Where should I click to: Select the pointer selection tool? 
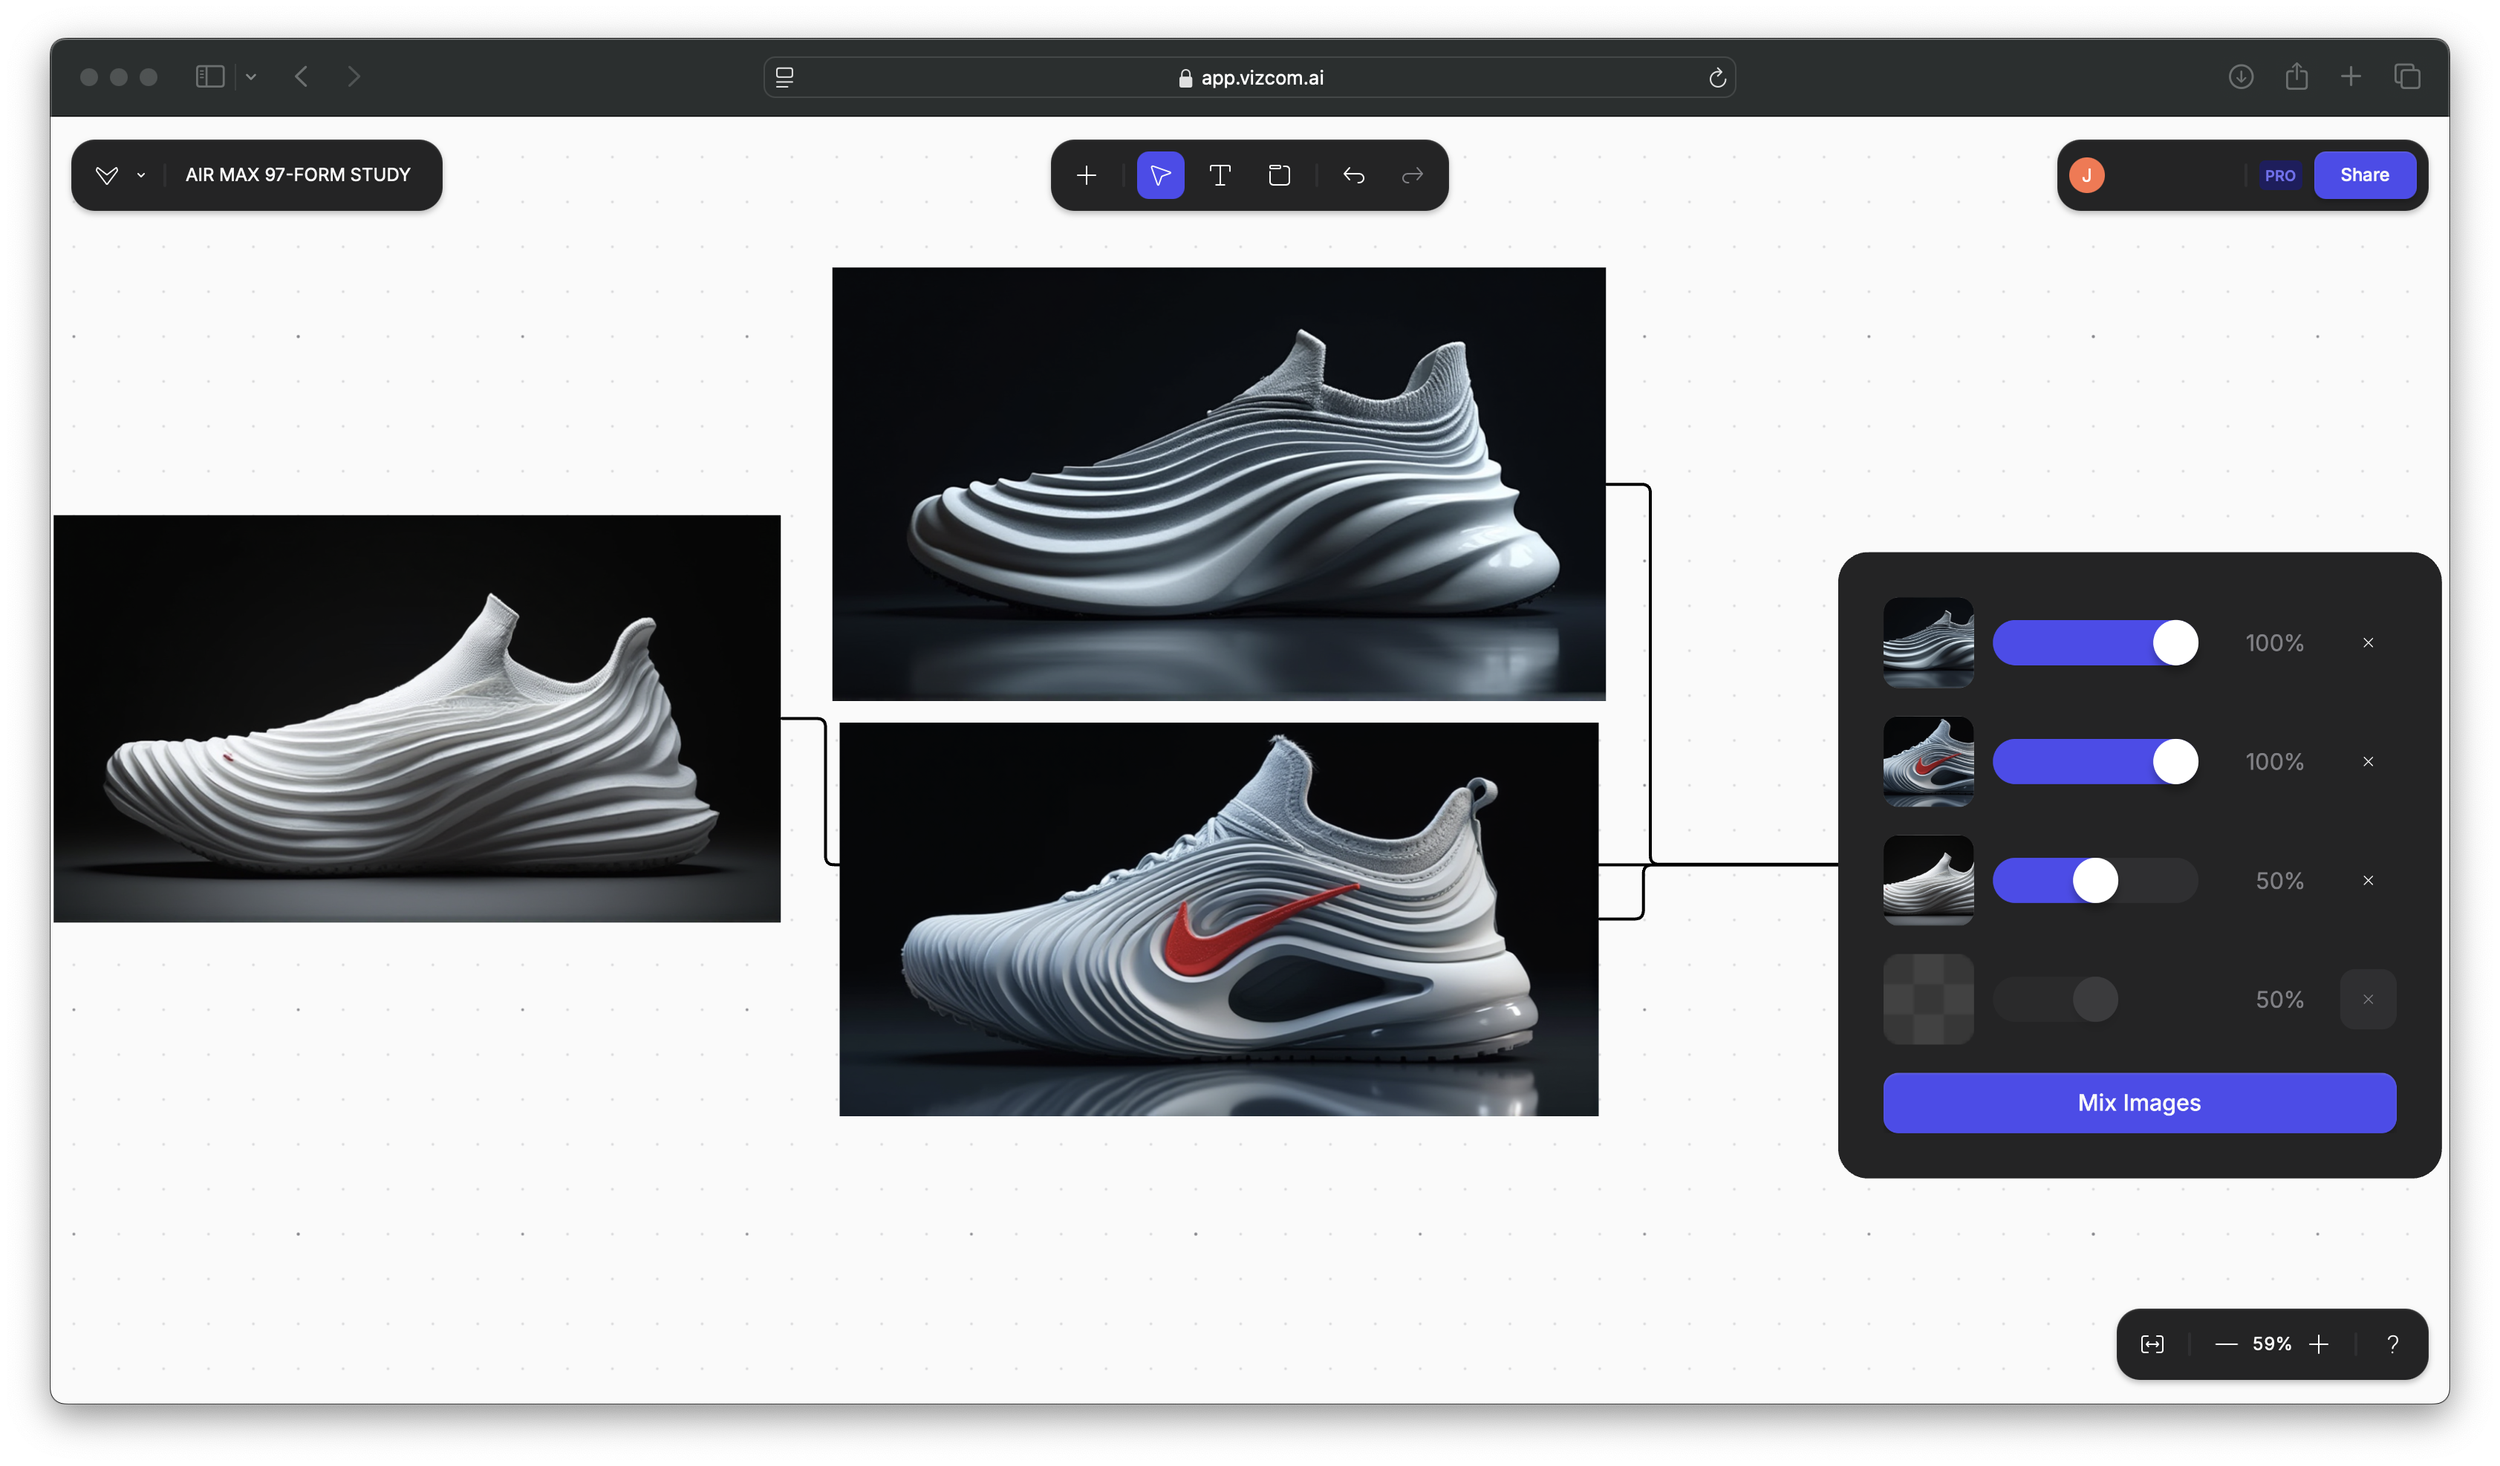coord(1160,176)
